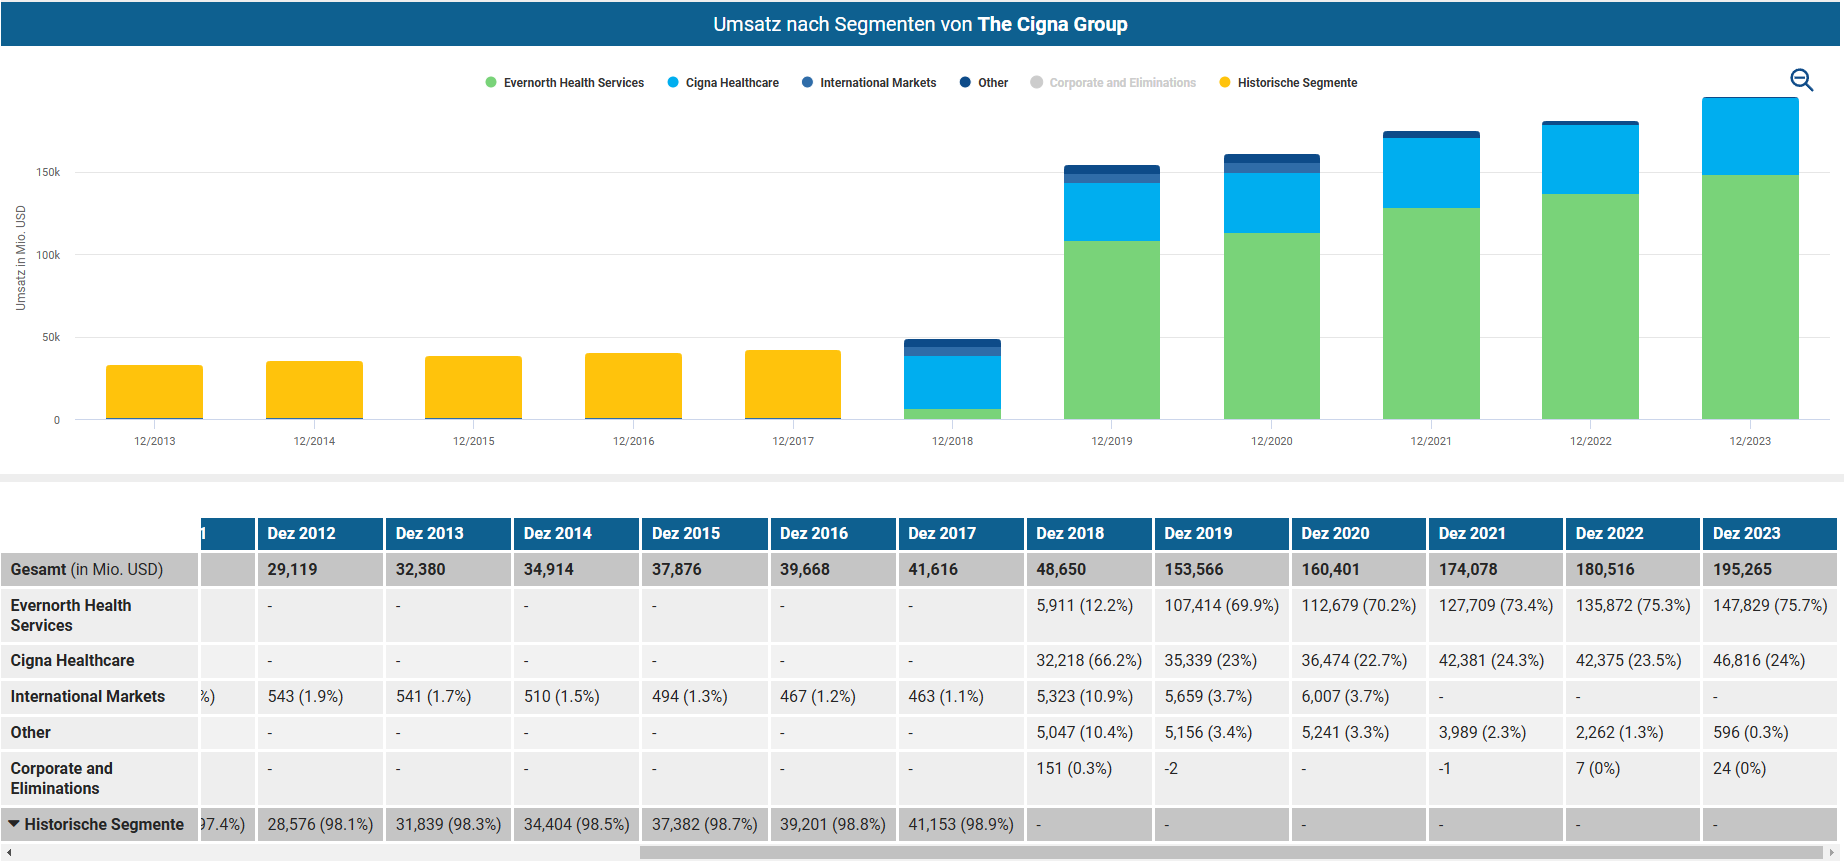Click the green Evernorth segment of the 12/2020 bar
Image resolution: width=1844 pixels, height=866 pixels.
pos(1272,326)
